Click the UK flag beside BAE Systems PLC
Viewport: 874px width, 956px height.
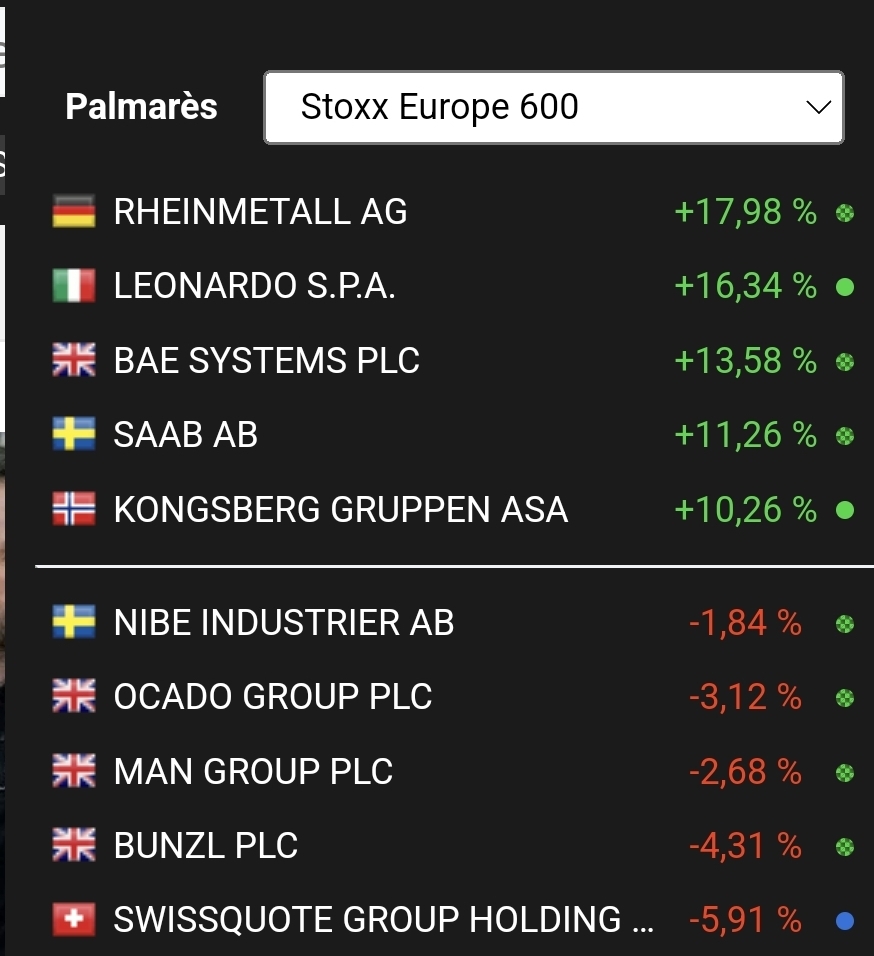point(74,360)
